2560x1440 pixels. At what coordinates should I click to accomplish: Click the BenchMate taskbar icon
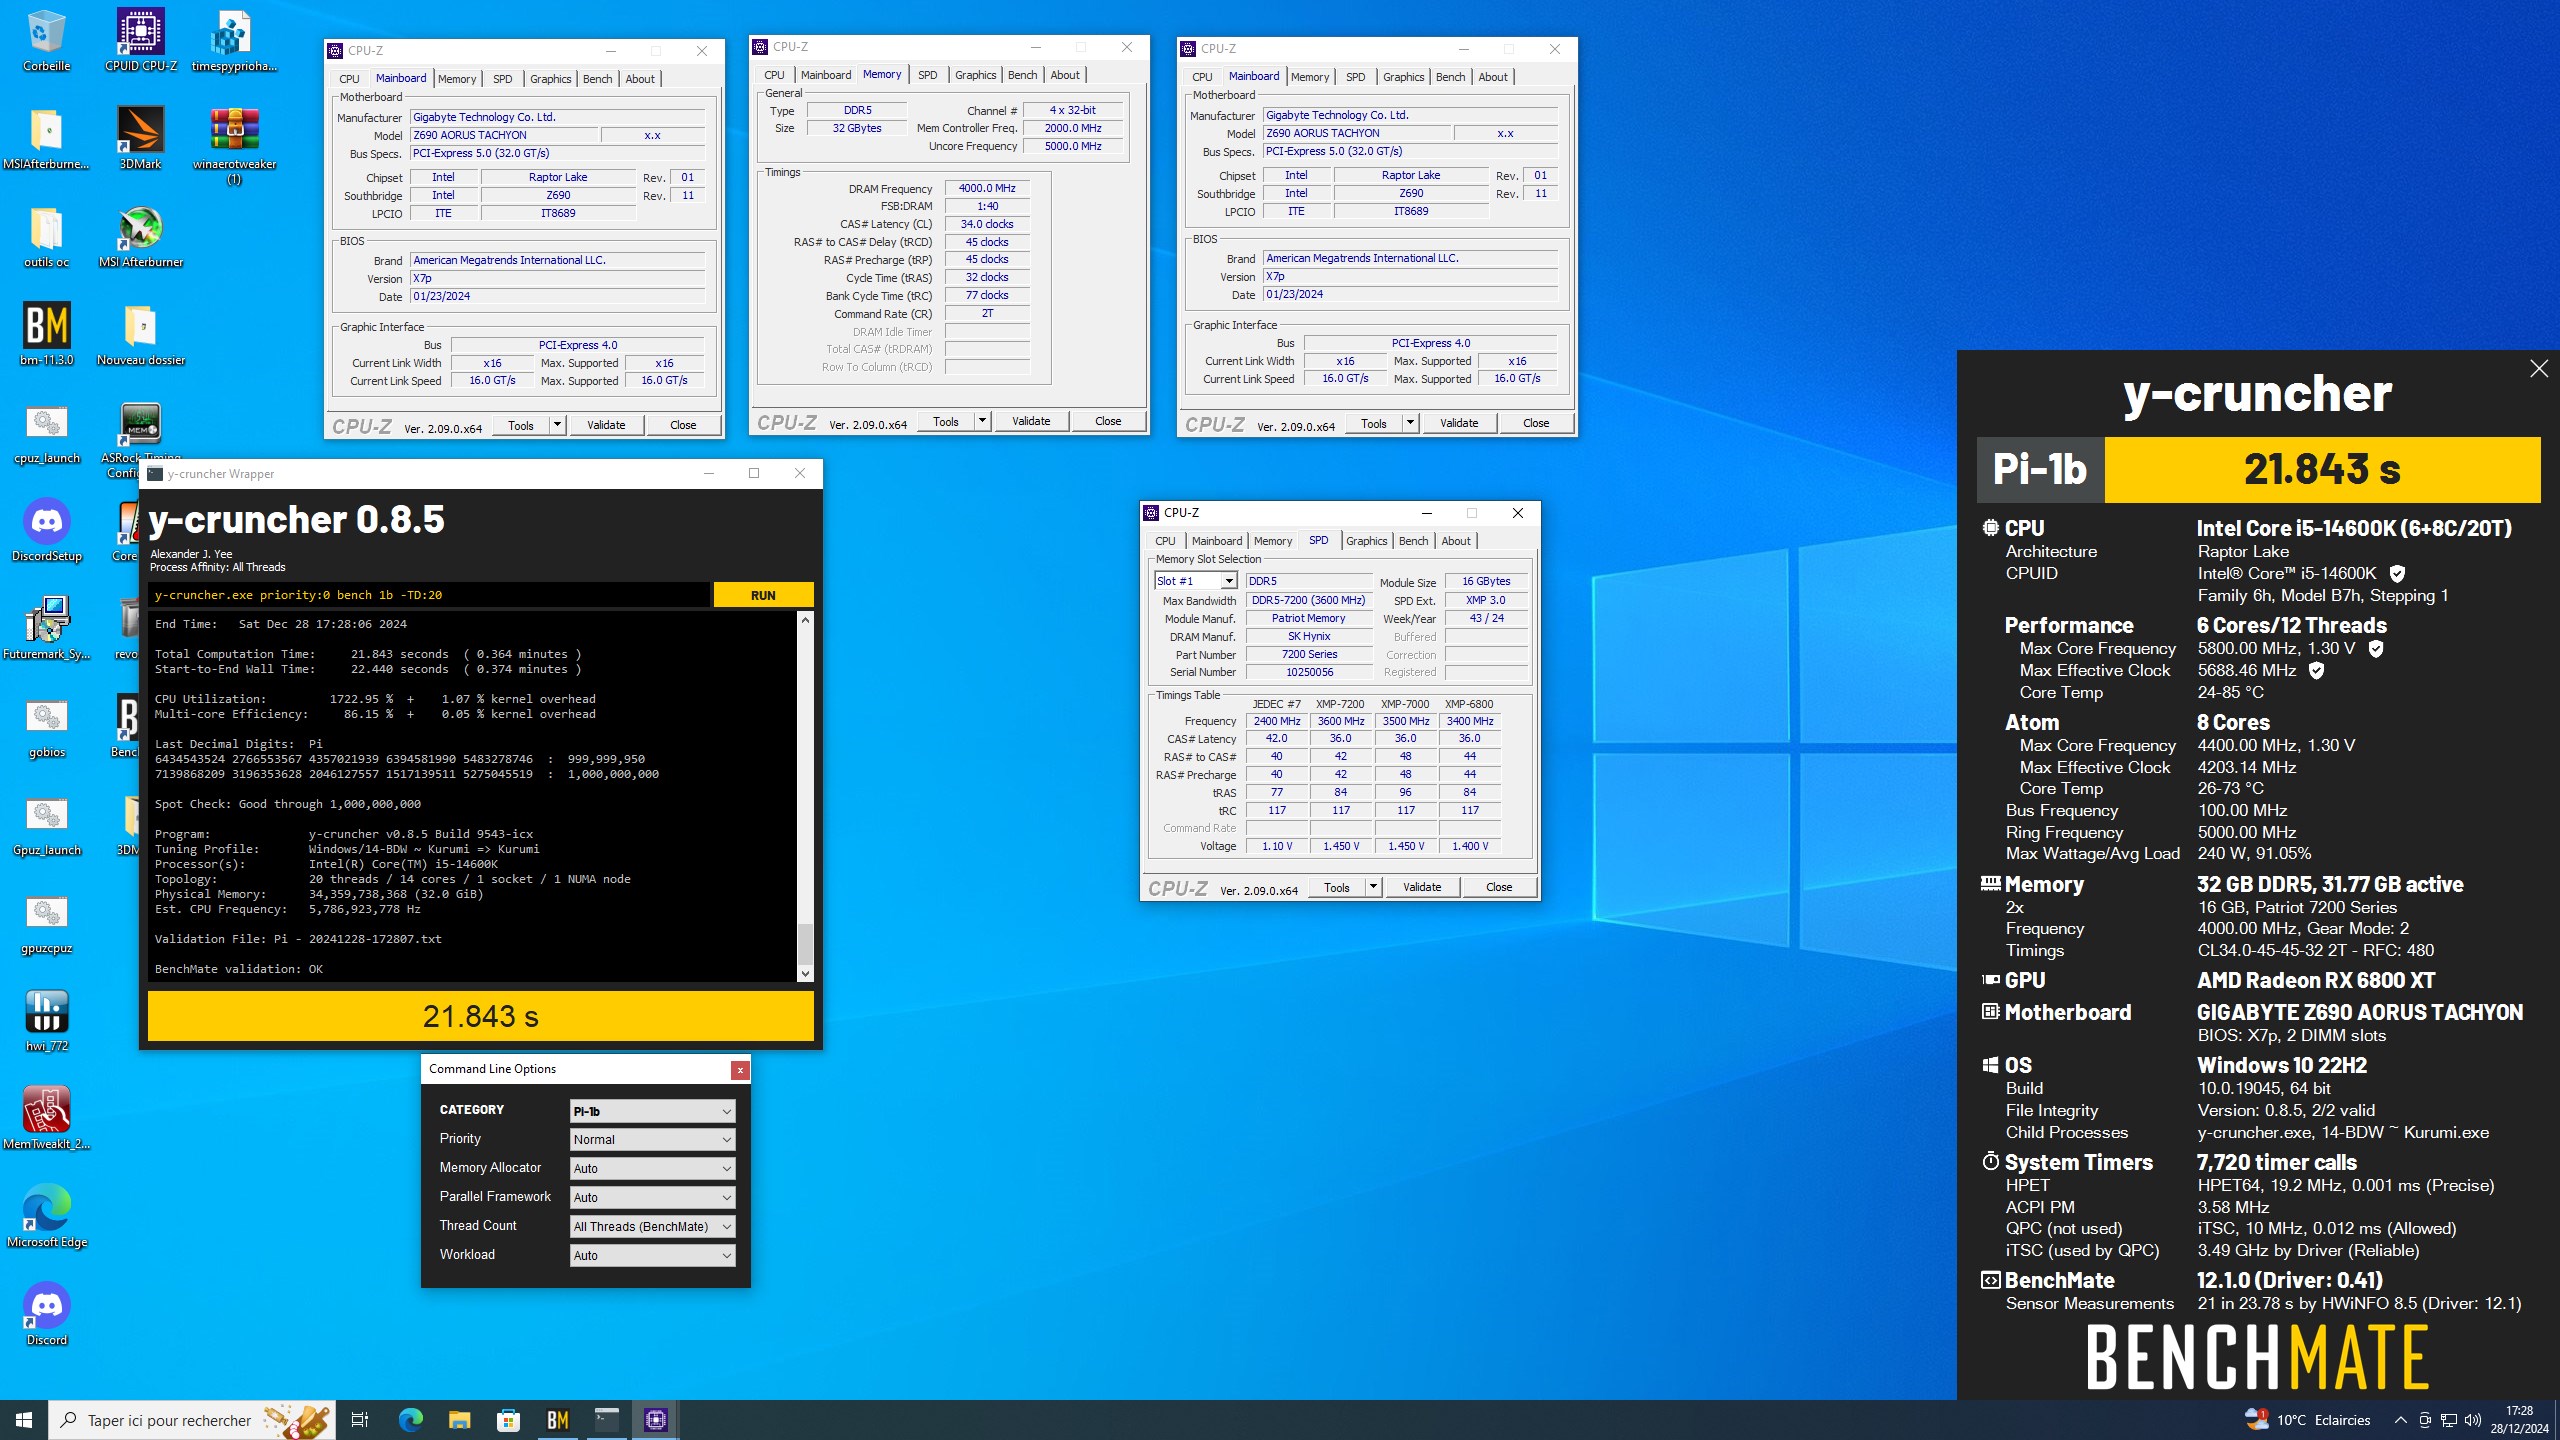coord(557,1420)
